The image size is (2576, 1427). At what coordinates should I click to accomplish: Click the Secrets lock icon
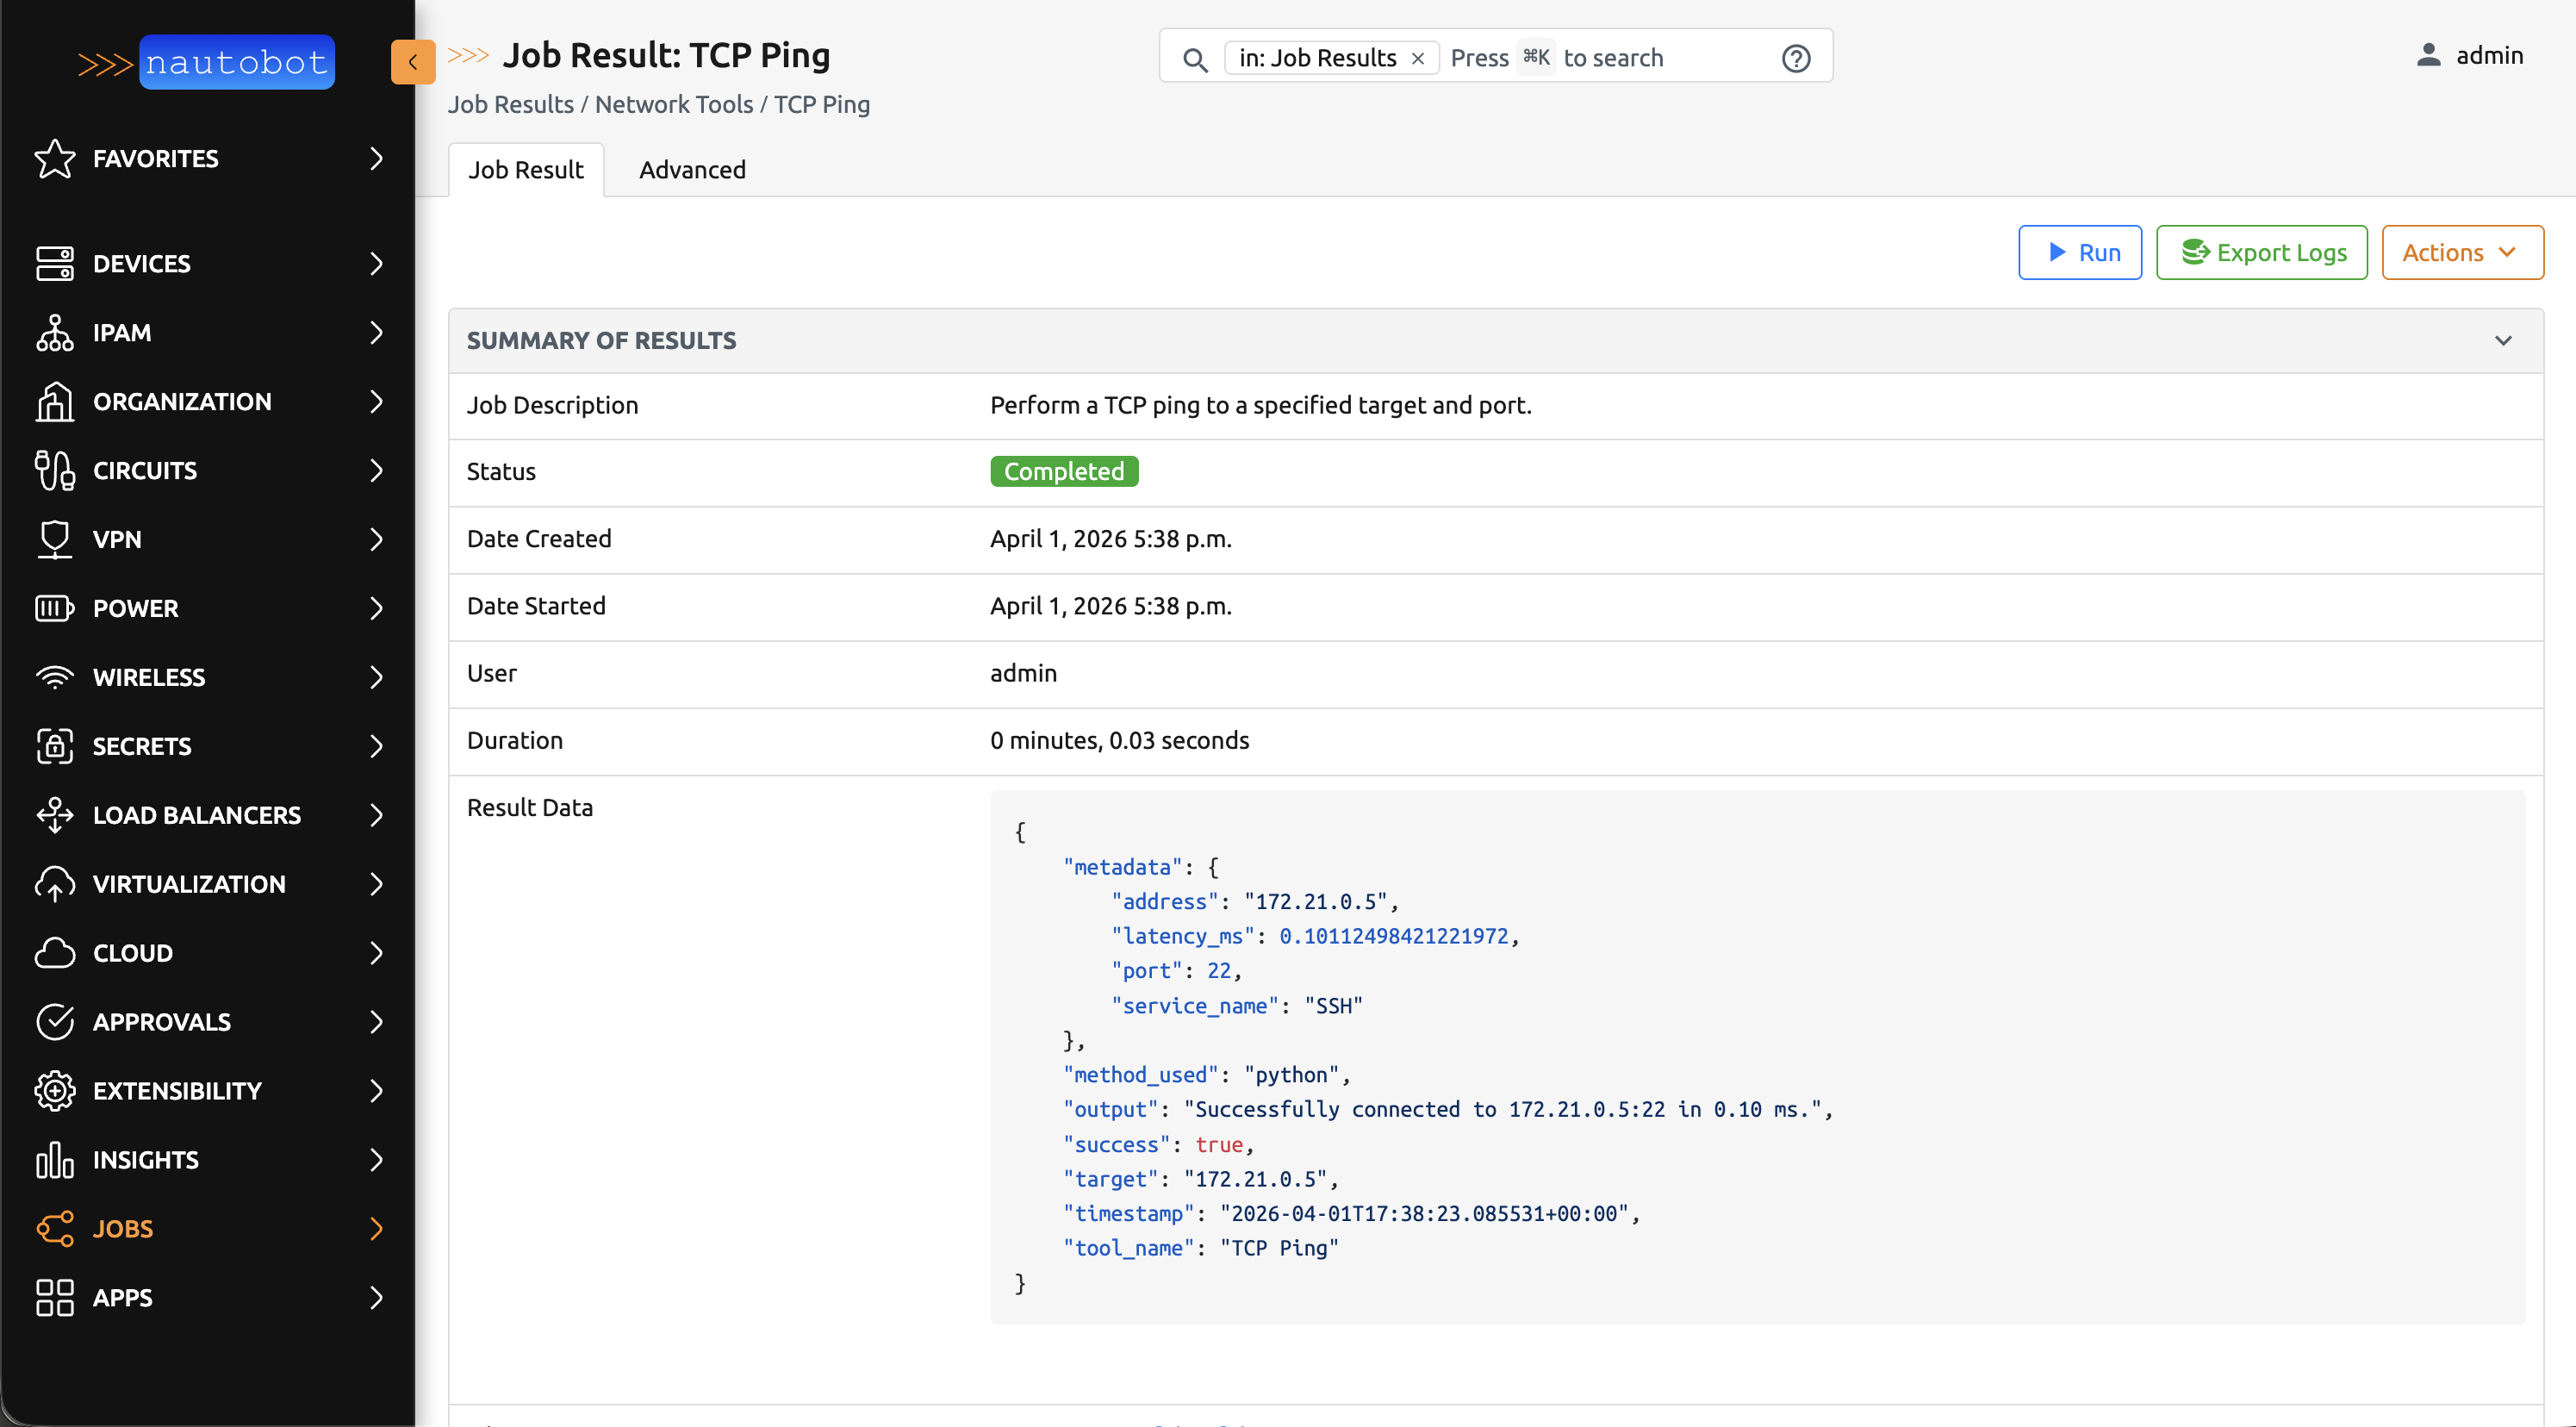click(54, 746)
